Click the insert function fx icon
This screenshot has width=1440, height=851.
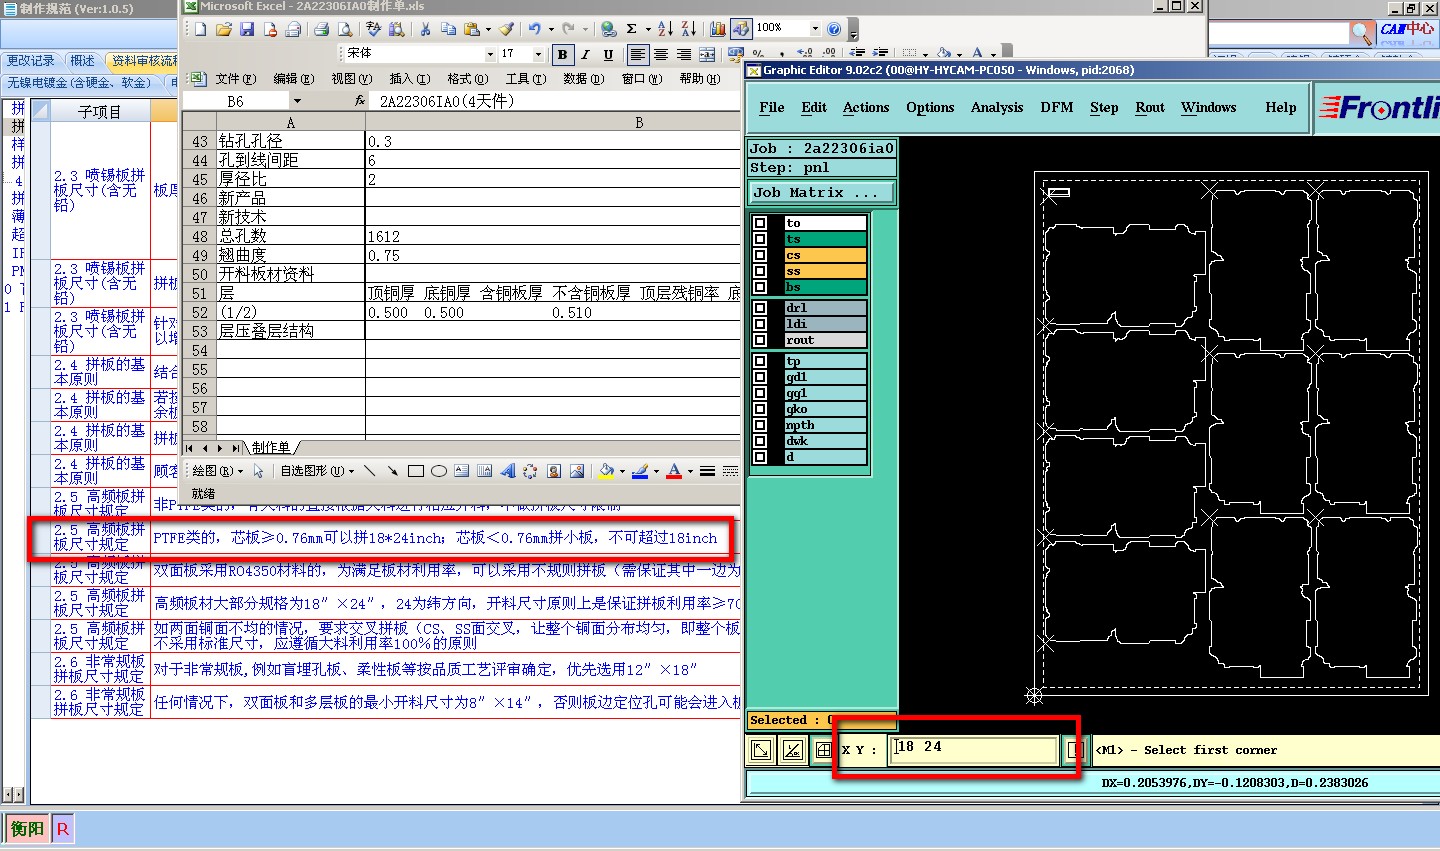coord(360,101)
